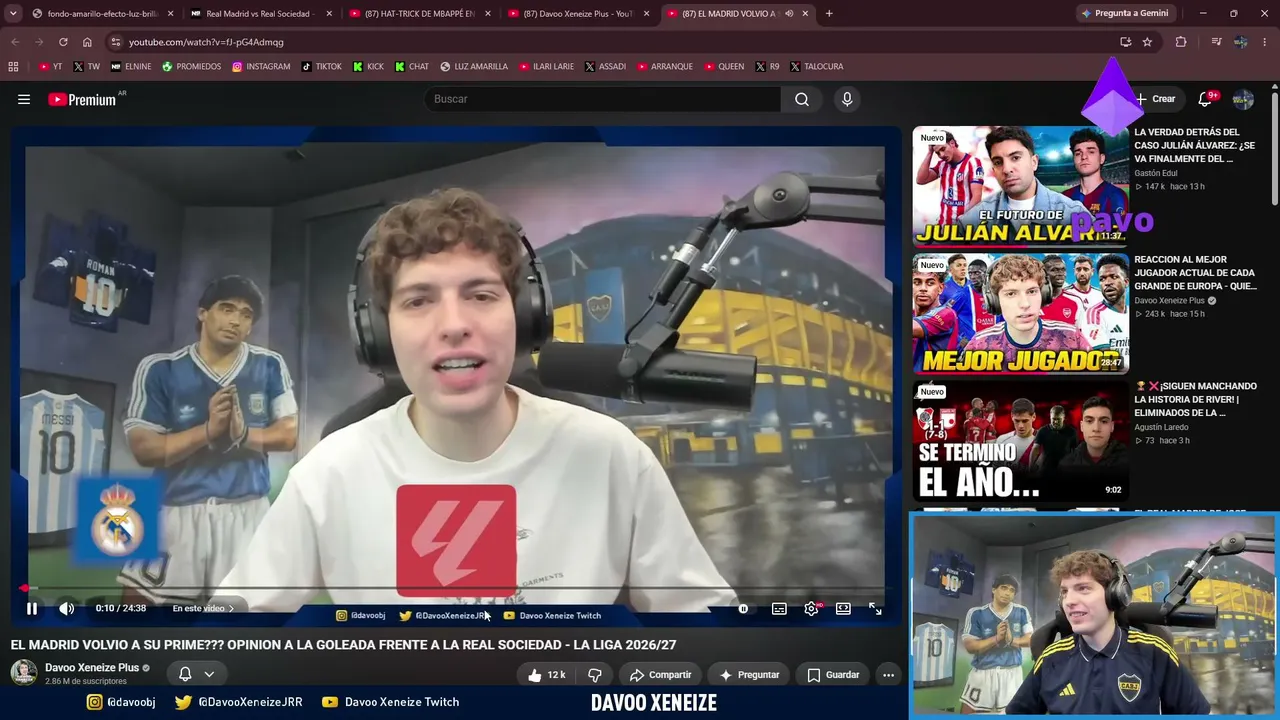Image resolution: width=1280 pixels, height=720 pixels.
Task: Enter fullscreen in the video player
Action: click(875, 608)
